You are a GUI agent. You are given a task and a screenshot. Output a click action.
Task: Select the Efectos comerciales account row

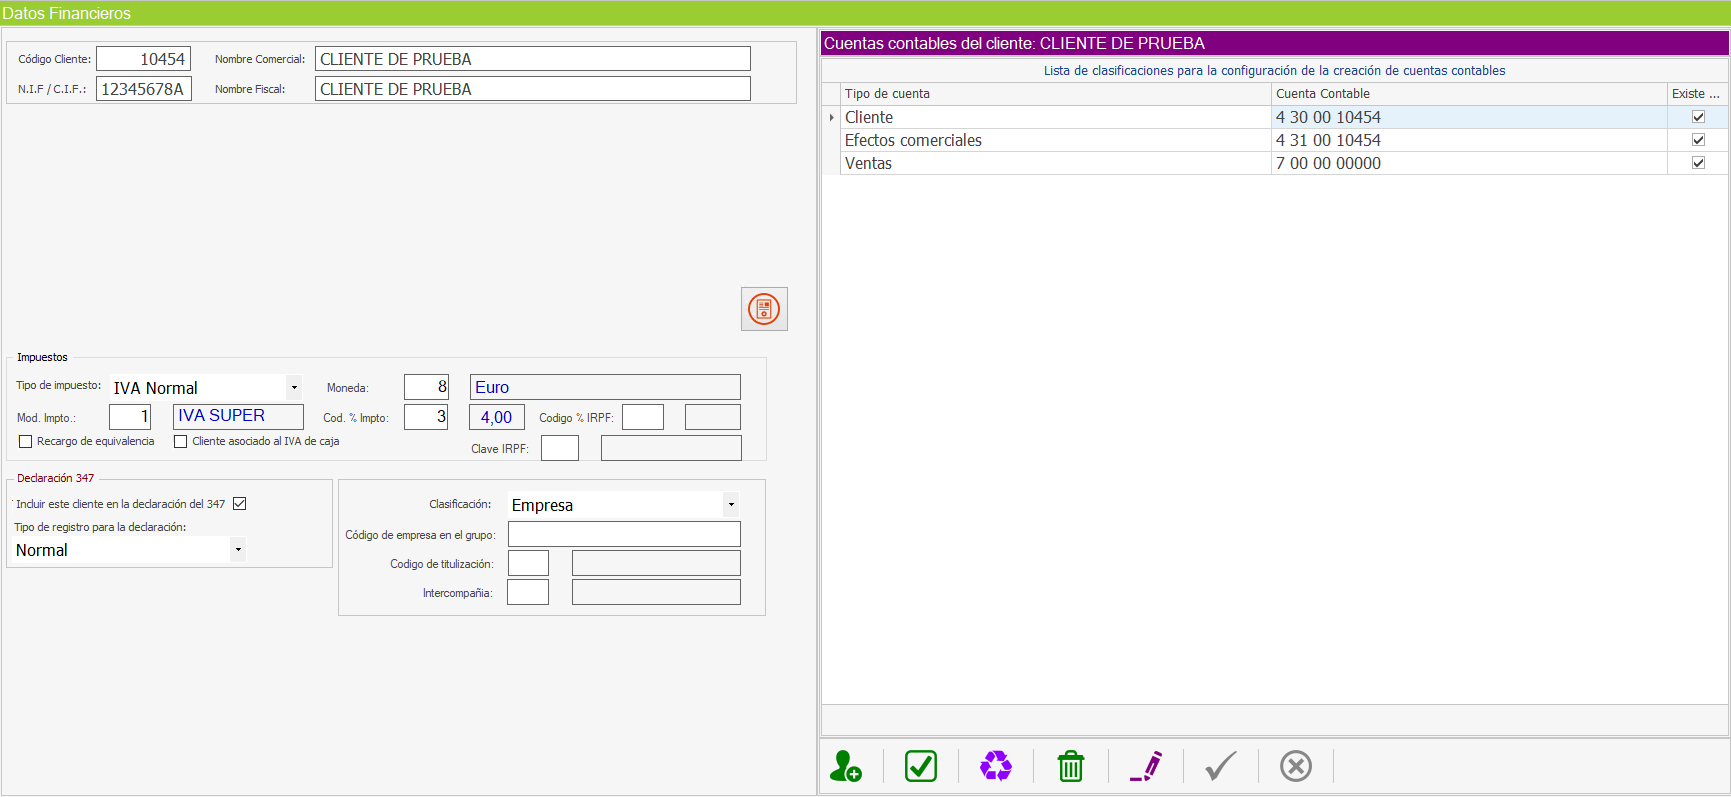(1055, 141)
